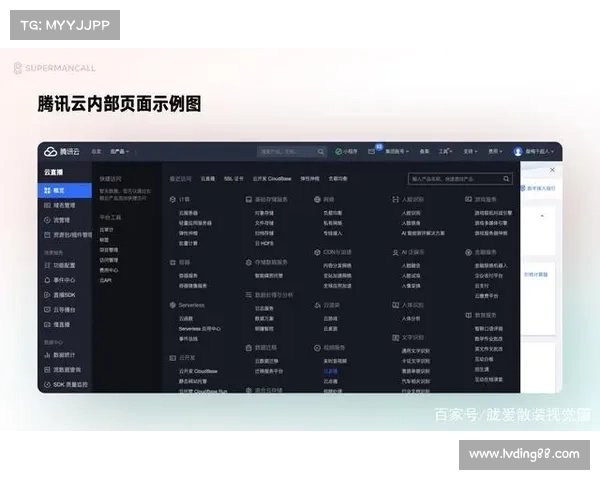Image resolution: width=600 pixels, height=480 pixels.
Task: Click the product search magnifier icon
Action: [x=506, y=179]
